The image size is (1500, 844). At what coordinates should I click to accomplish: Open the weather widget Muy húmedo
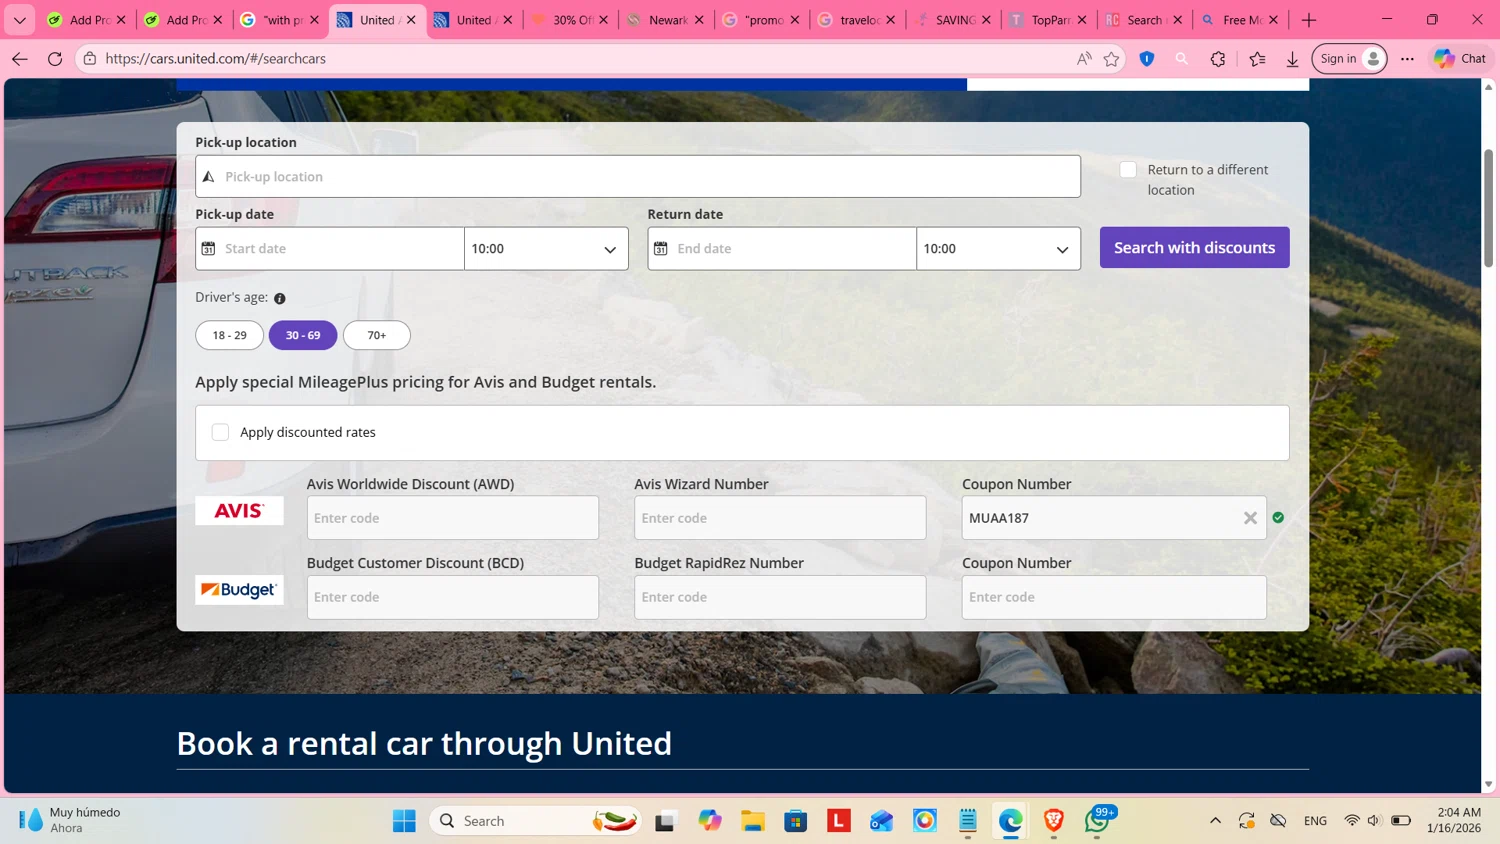click(x=70, y=820)
